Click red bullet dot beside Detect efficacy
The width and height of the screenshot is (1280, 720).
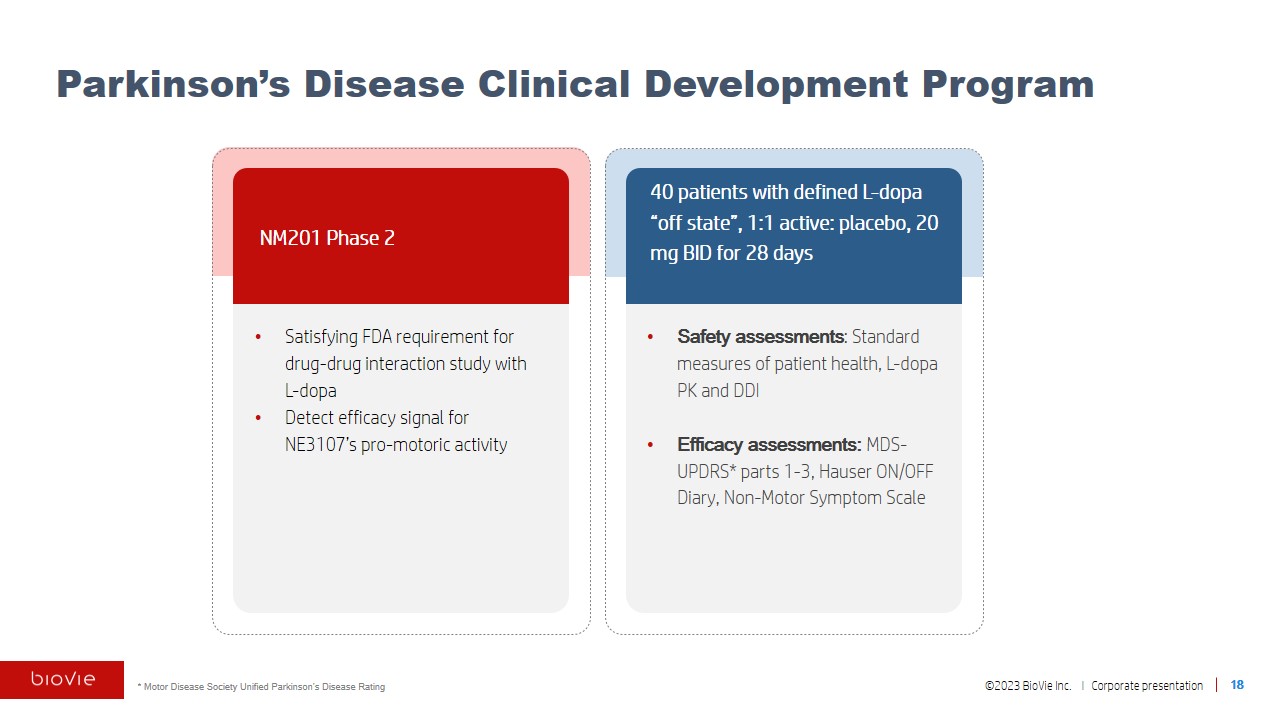(260, 419)
